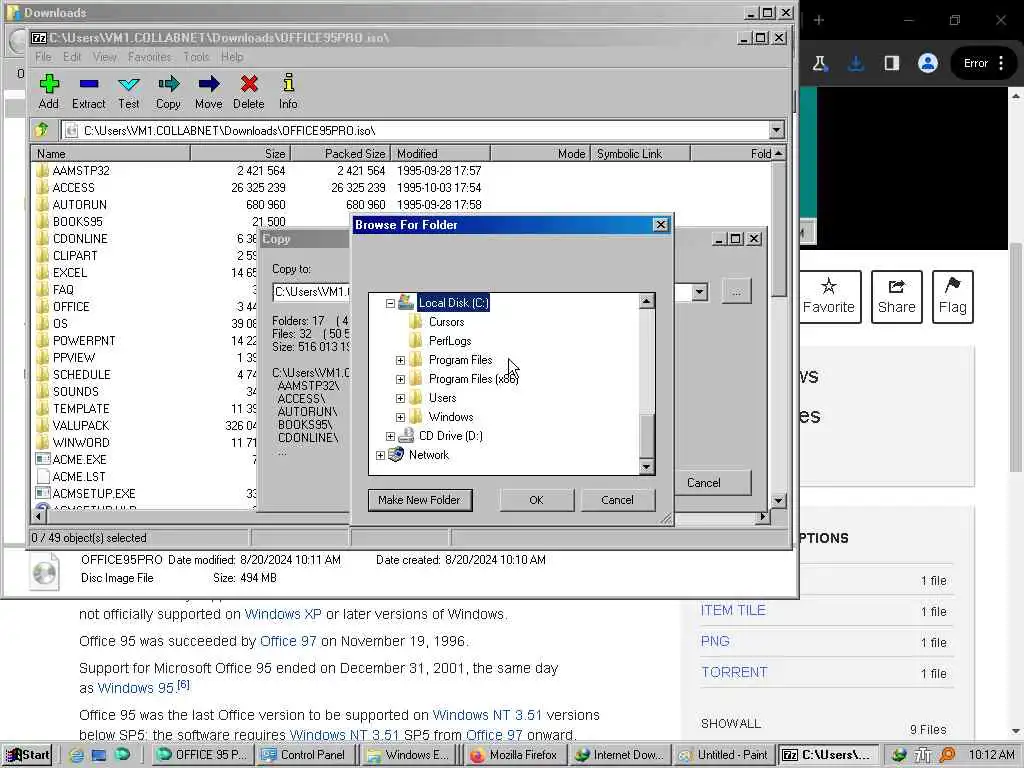Open the PNG download link
The image size is (1024, 768).
pyautogui.click(x=715, y=641)
